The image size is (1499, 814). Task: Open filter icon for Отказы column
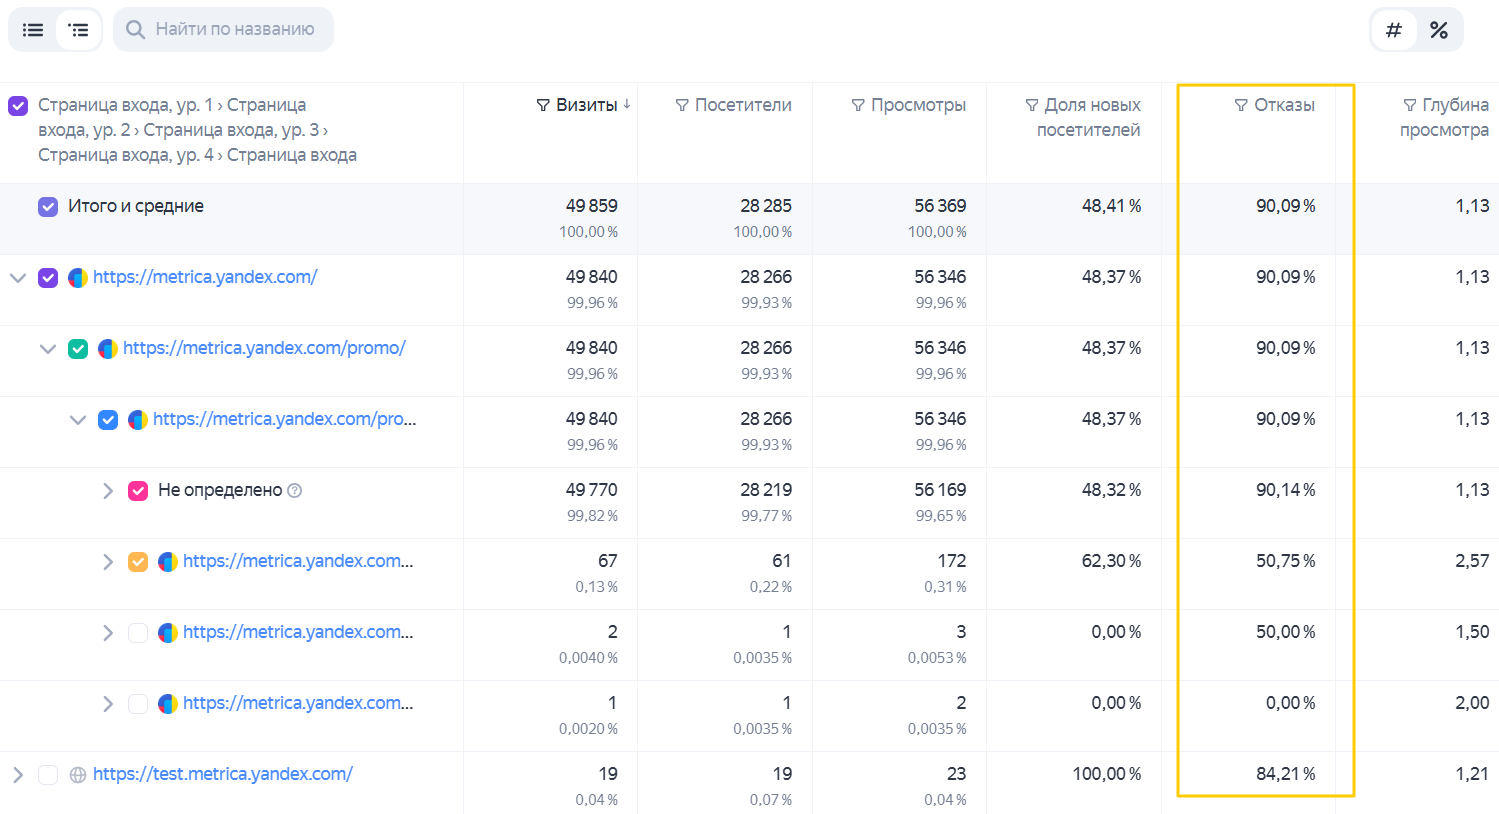pos(1241,105)
